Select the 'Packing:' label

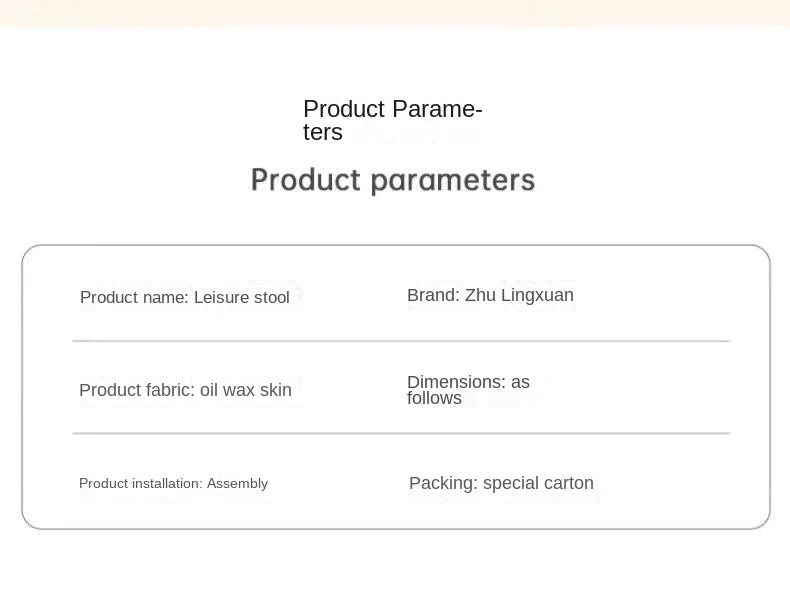(443, 483)
